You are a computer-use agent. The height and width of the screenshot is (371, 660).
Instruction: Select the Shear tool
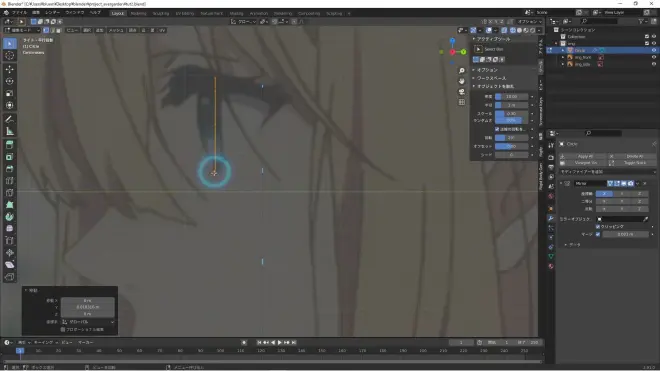click(10, 265)
